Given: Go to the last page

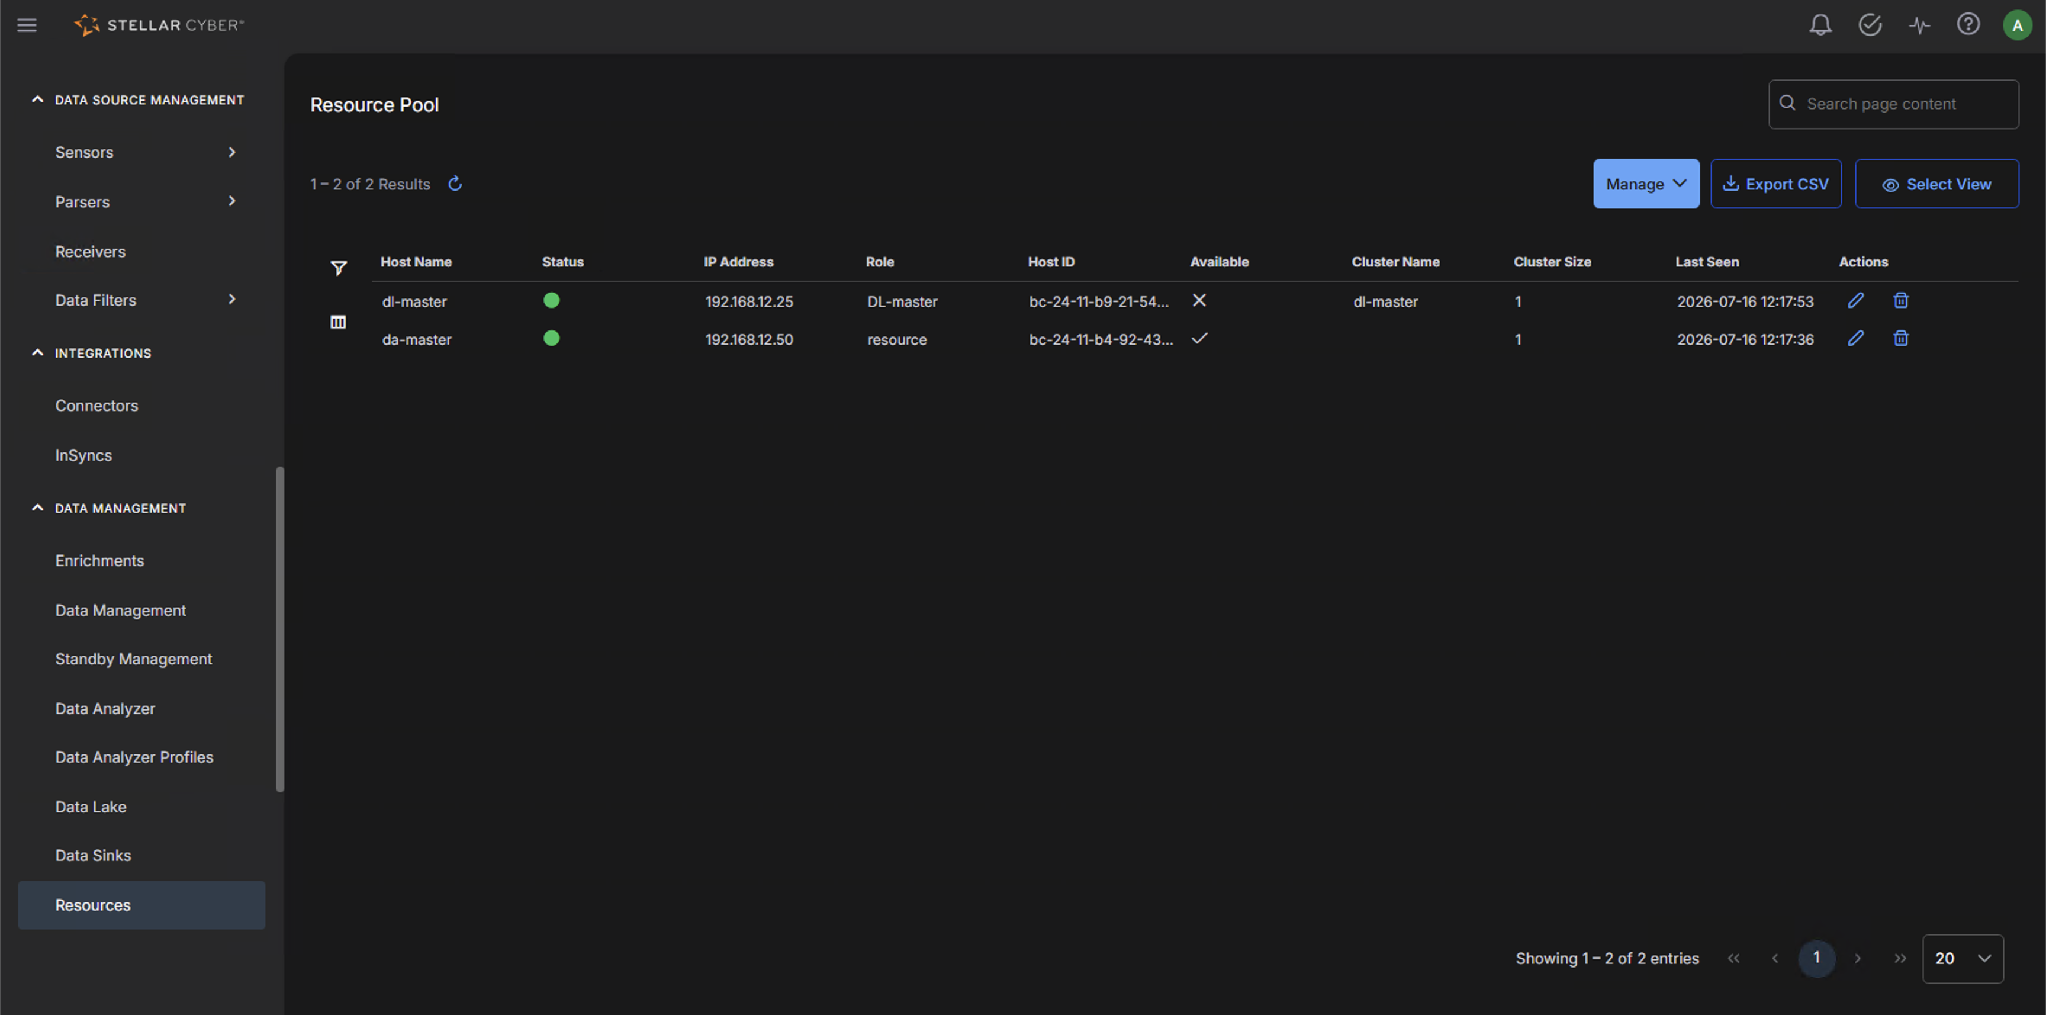Looking at the screenshot, I should click(1900, 958).
